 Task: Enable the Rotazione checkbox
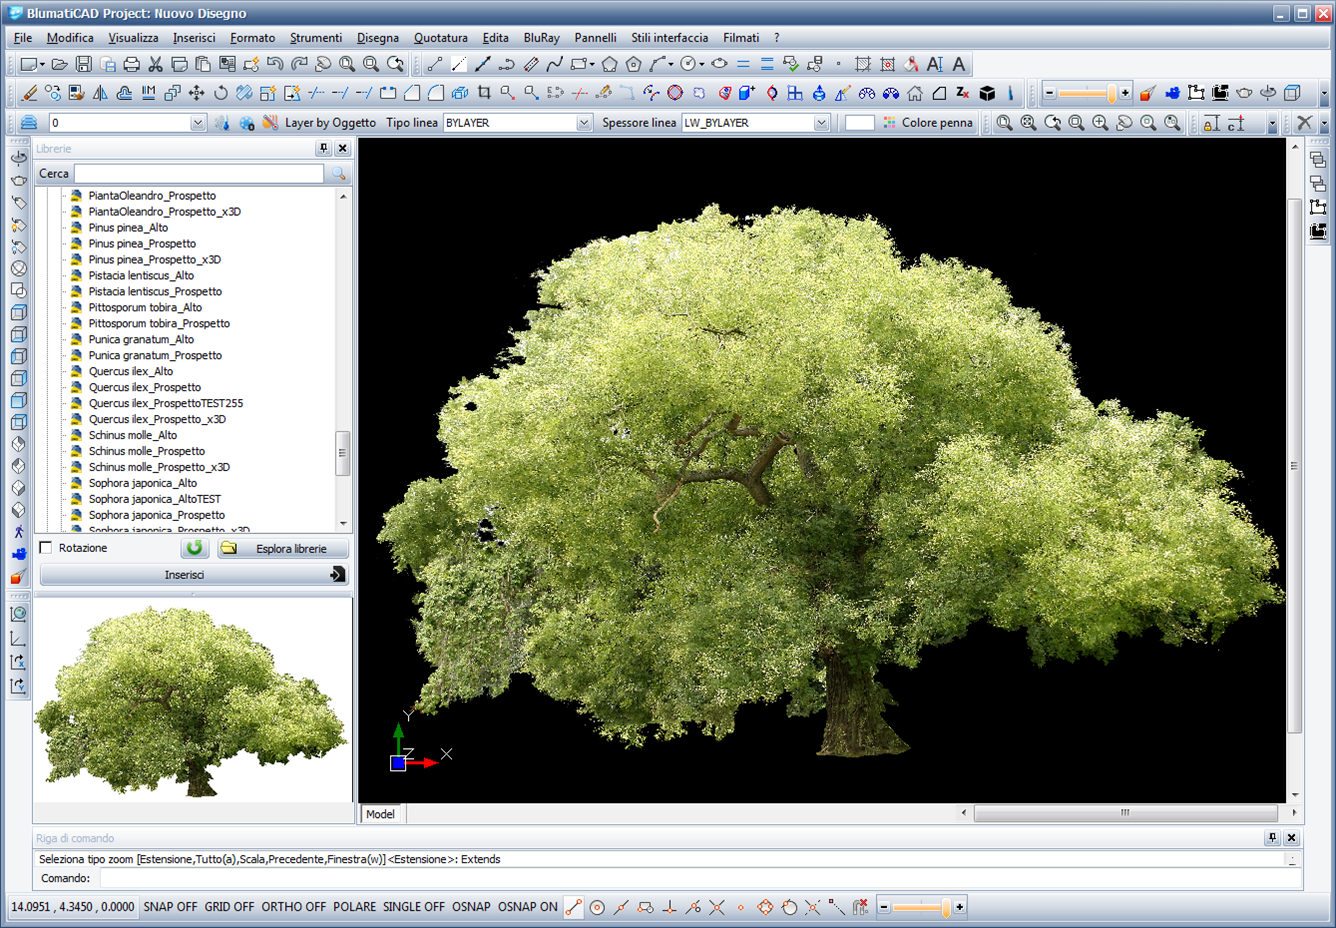click(x=46, y=548)
